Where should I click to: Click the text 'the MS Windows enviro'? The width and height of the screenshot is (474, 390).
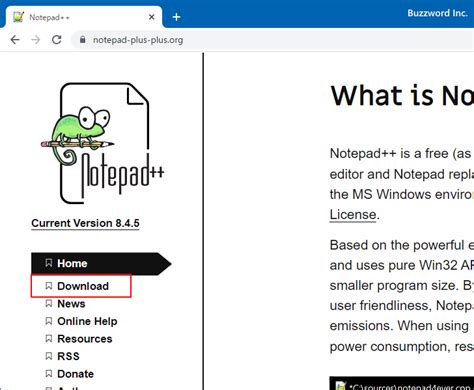tap(402, 194)
